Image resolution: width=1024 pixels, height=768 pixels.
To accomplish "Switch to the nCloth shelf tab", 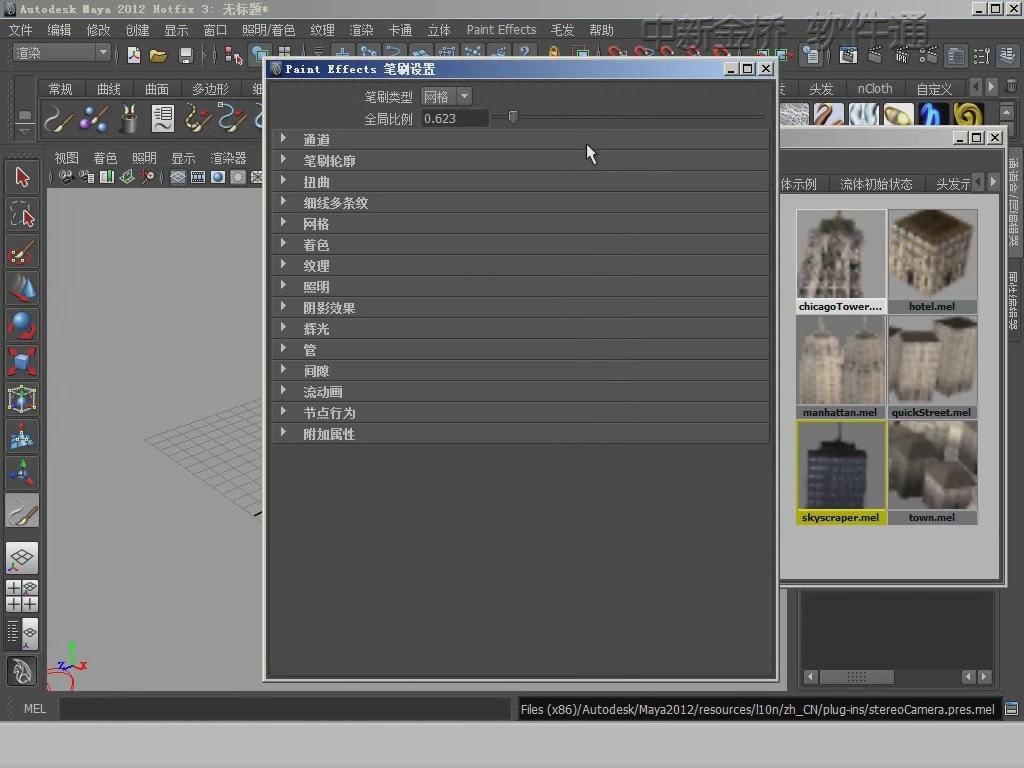I will (874, 88).
